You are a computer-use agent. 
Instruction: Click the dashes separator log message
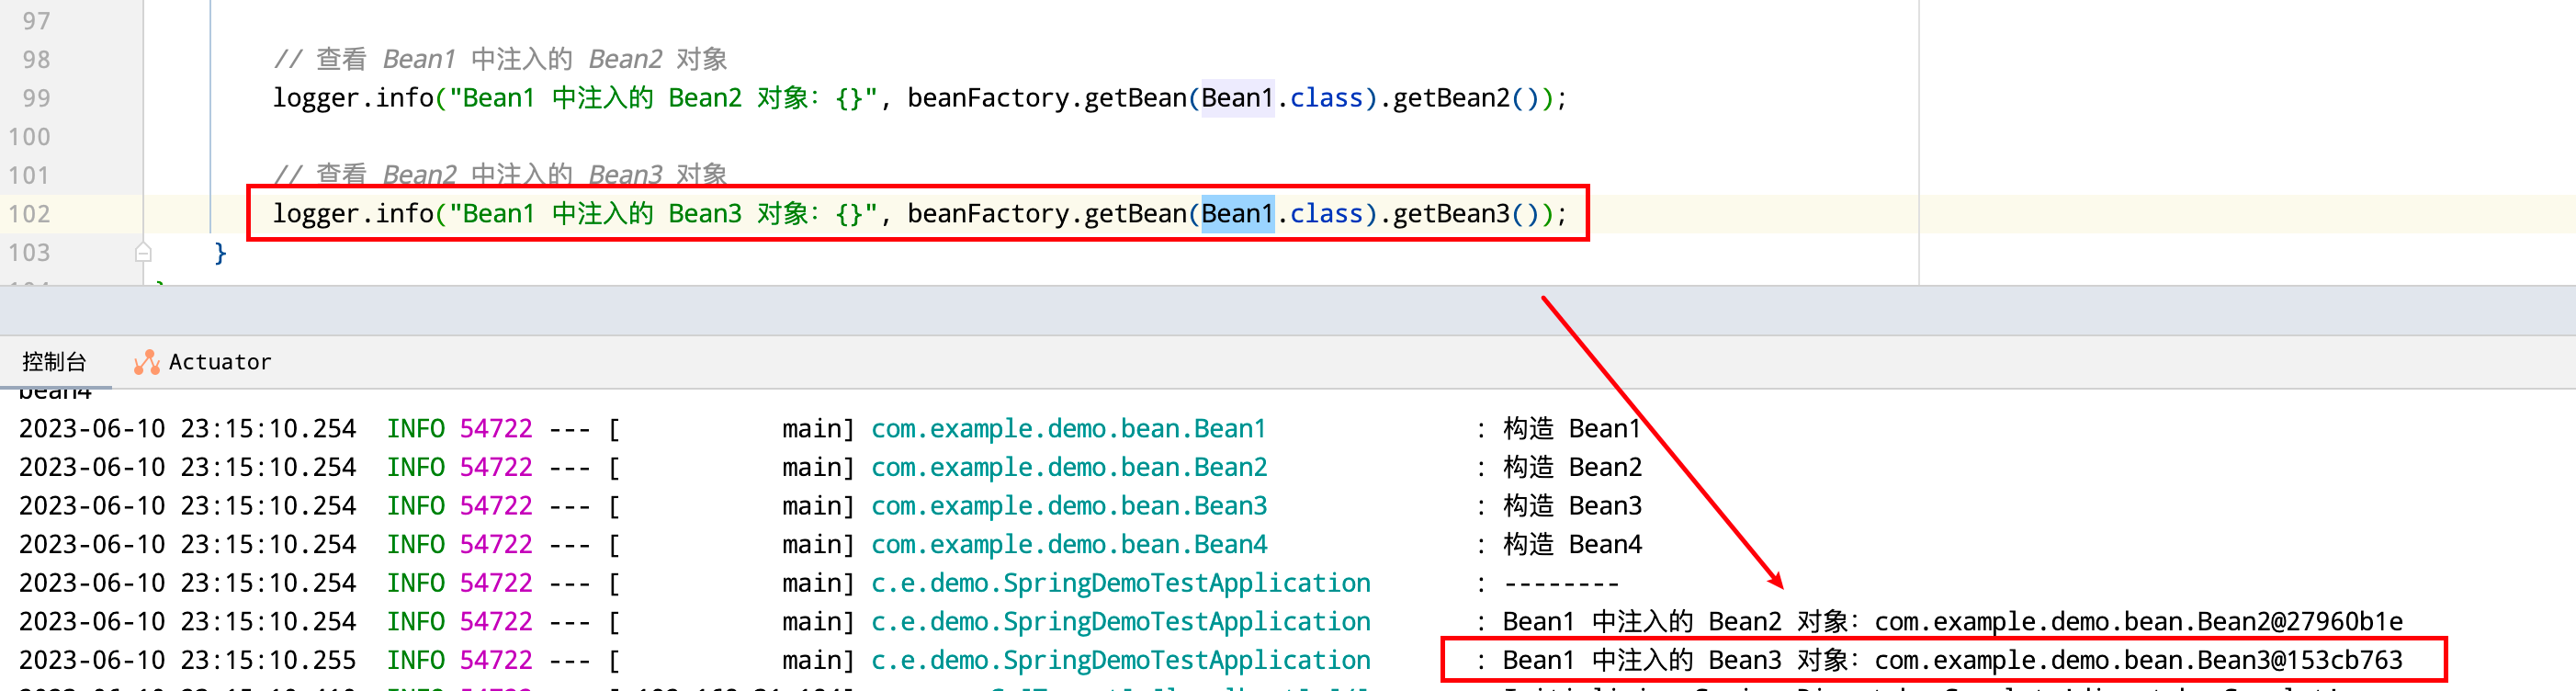(x=1561, y=584)
